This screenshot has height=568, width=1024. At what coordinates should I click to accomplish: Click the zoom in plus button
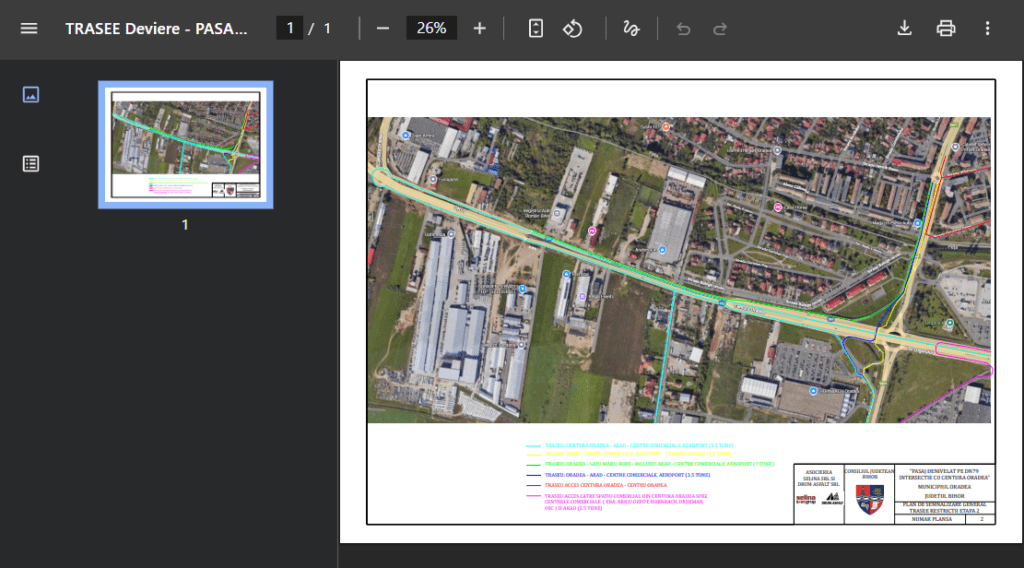(x=479, y=28)
